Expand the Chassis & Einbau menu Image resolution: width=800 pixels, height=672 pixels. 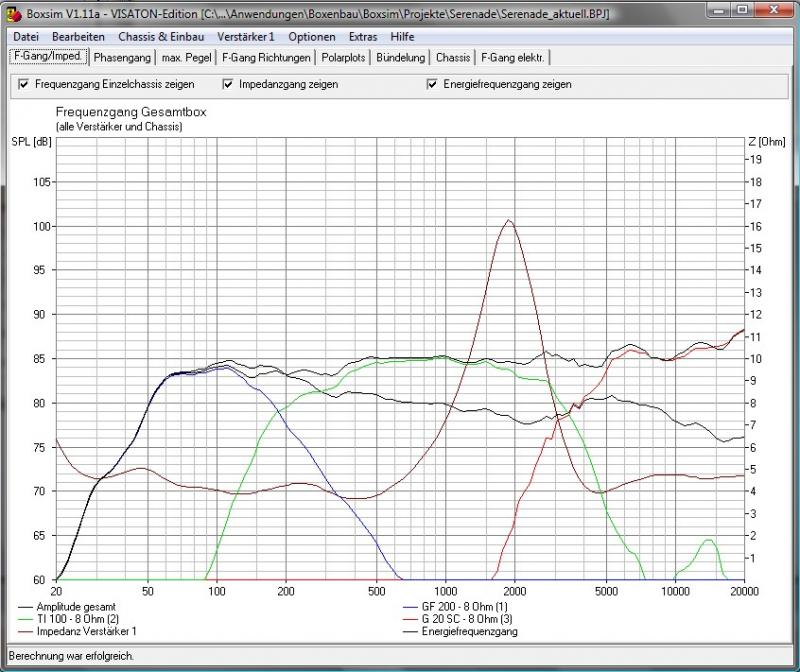(x=161, y=36)
